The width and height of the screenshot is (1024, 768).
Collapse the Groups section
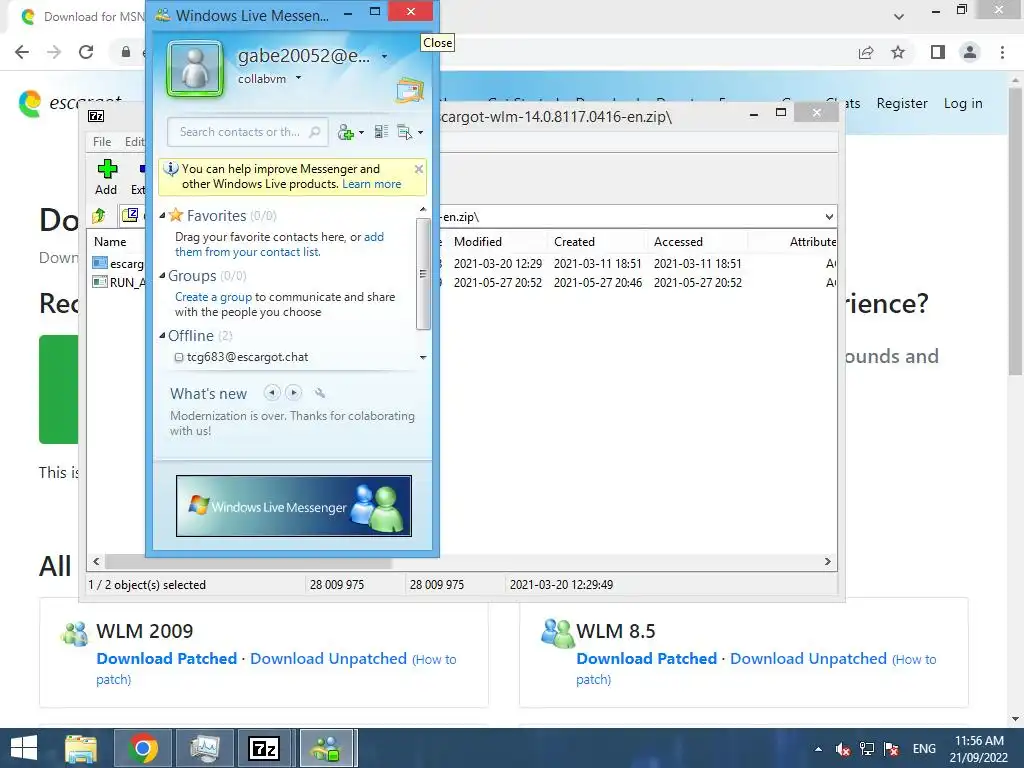pyautogui.click(x=162, y=275)
